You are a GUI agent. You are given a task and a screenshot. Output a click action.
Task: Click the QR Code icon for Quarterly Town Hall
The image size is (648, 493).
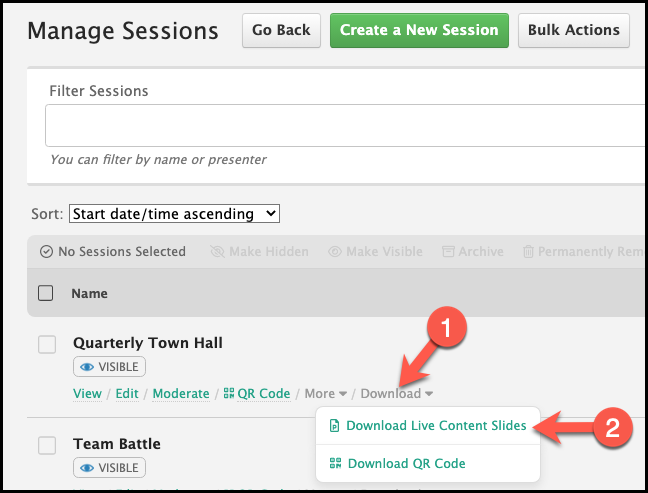pyautogui.click(x=229, y=393)
